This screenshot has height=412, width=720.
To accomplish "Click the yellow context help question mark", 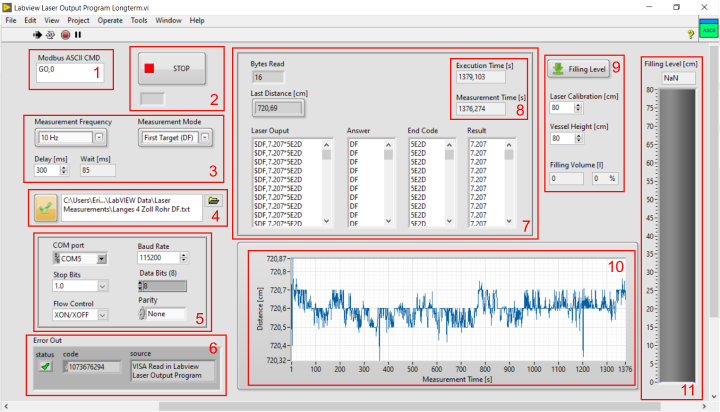I will pyautogui.click(x=691, y=34).
